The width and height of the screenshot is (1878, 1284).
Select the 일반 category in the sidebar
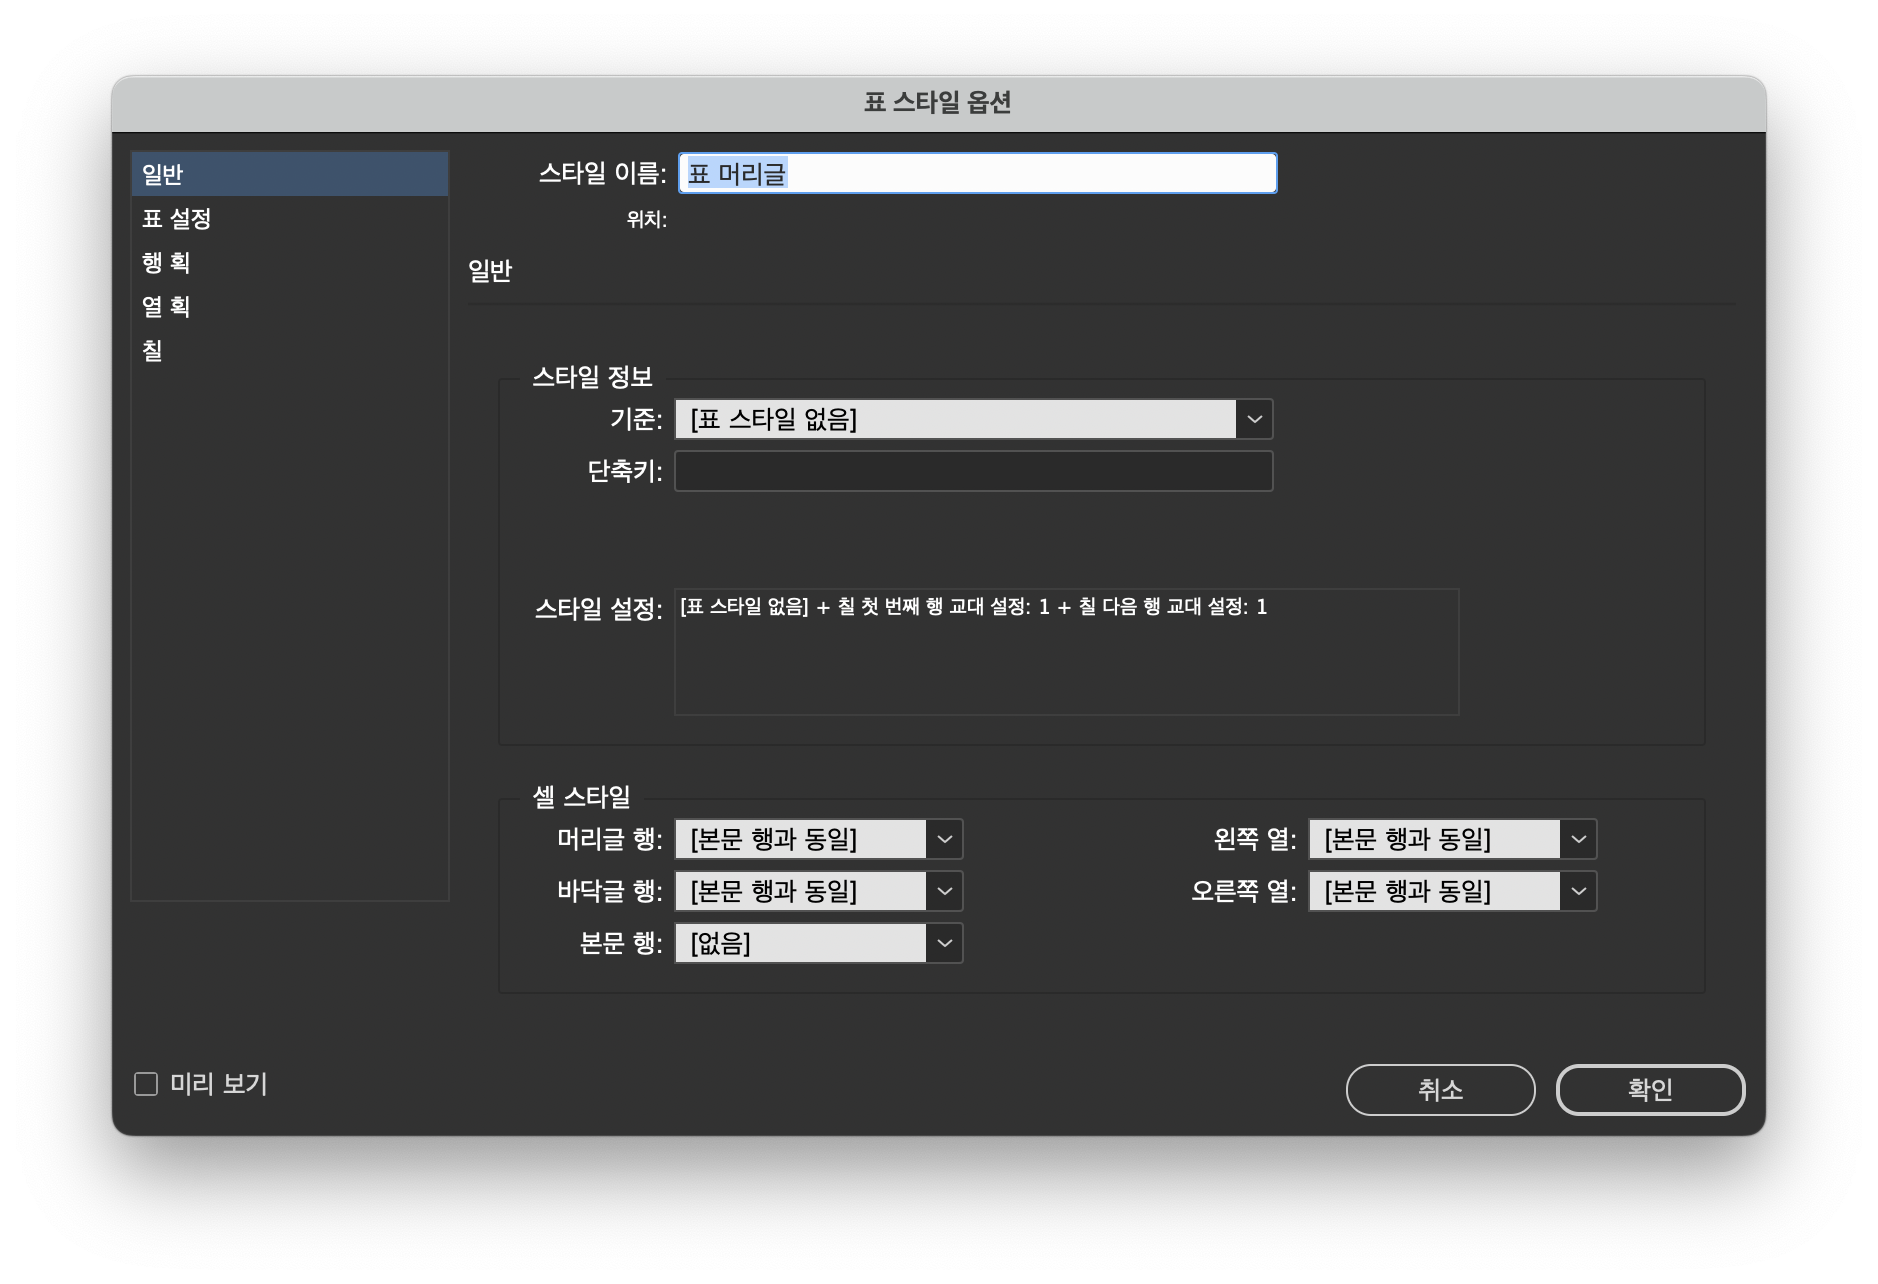coord(290,173)
